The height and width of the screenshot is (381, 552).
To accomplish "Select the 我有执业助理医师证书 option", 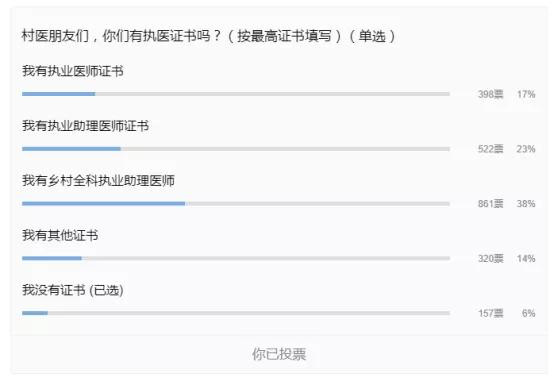I will click(x=86, y=126).
